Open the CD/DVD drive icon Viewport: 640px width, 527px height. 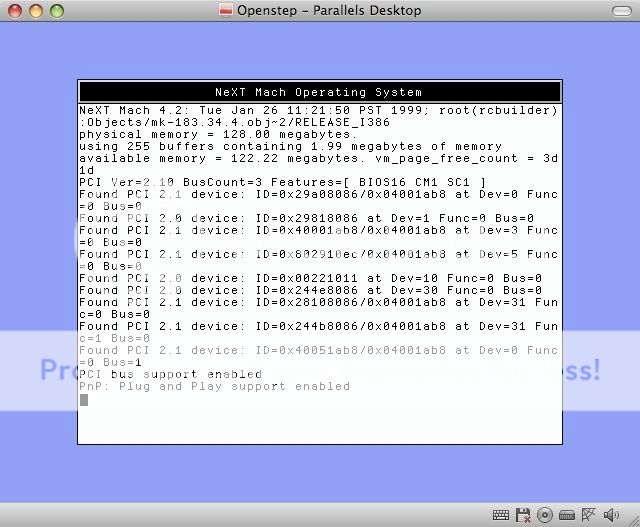545,515
